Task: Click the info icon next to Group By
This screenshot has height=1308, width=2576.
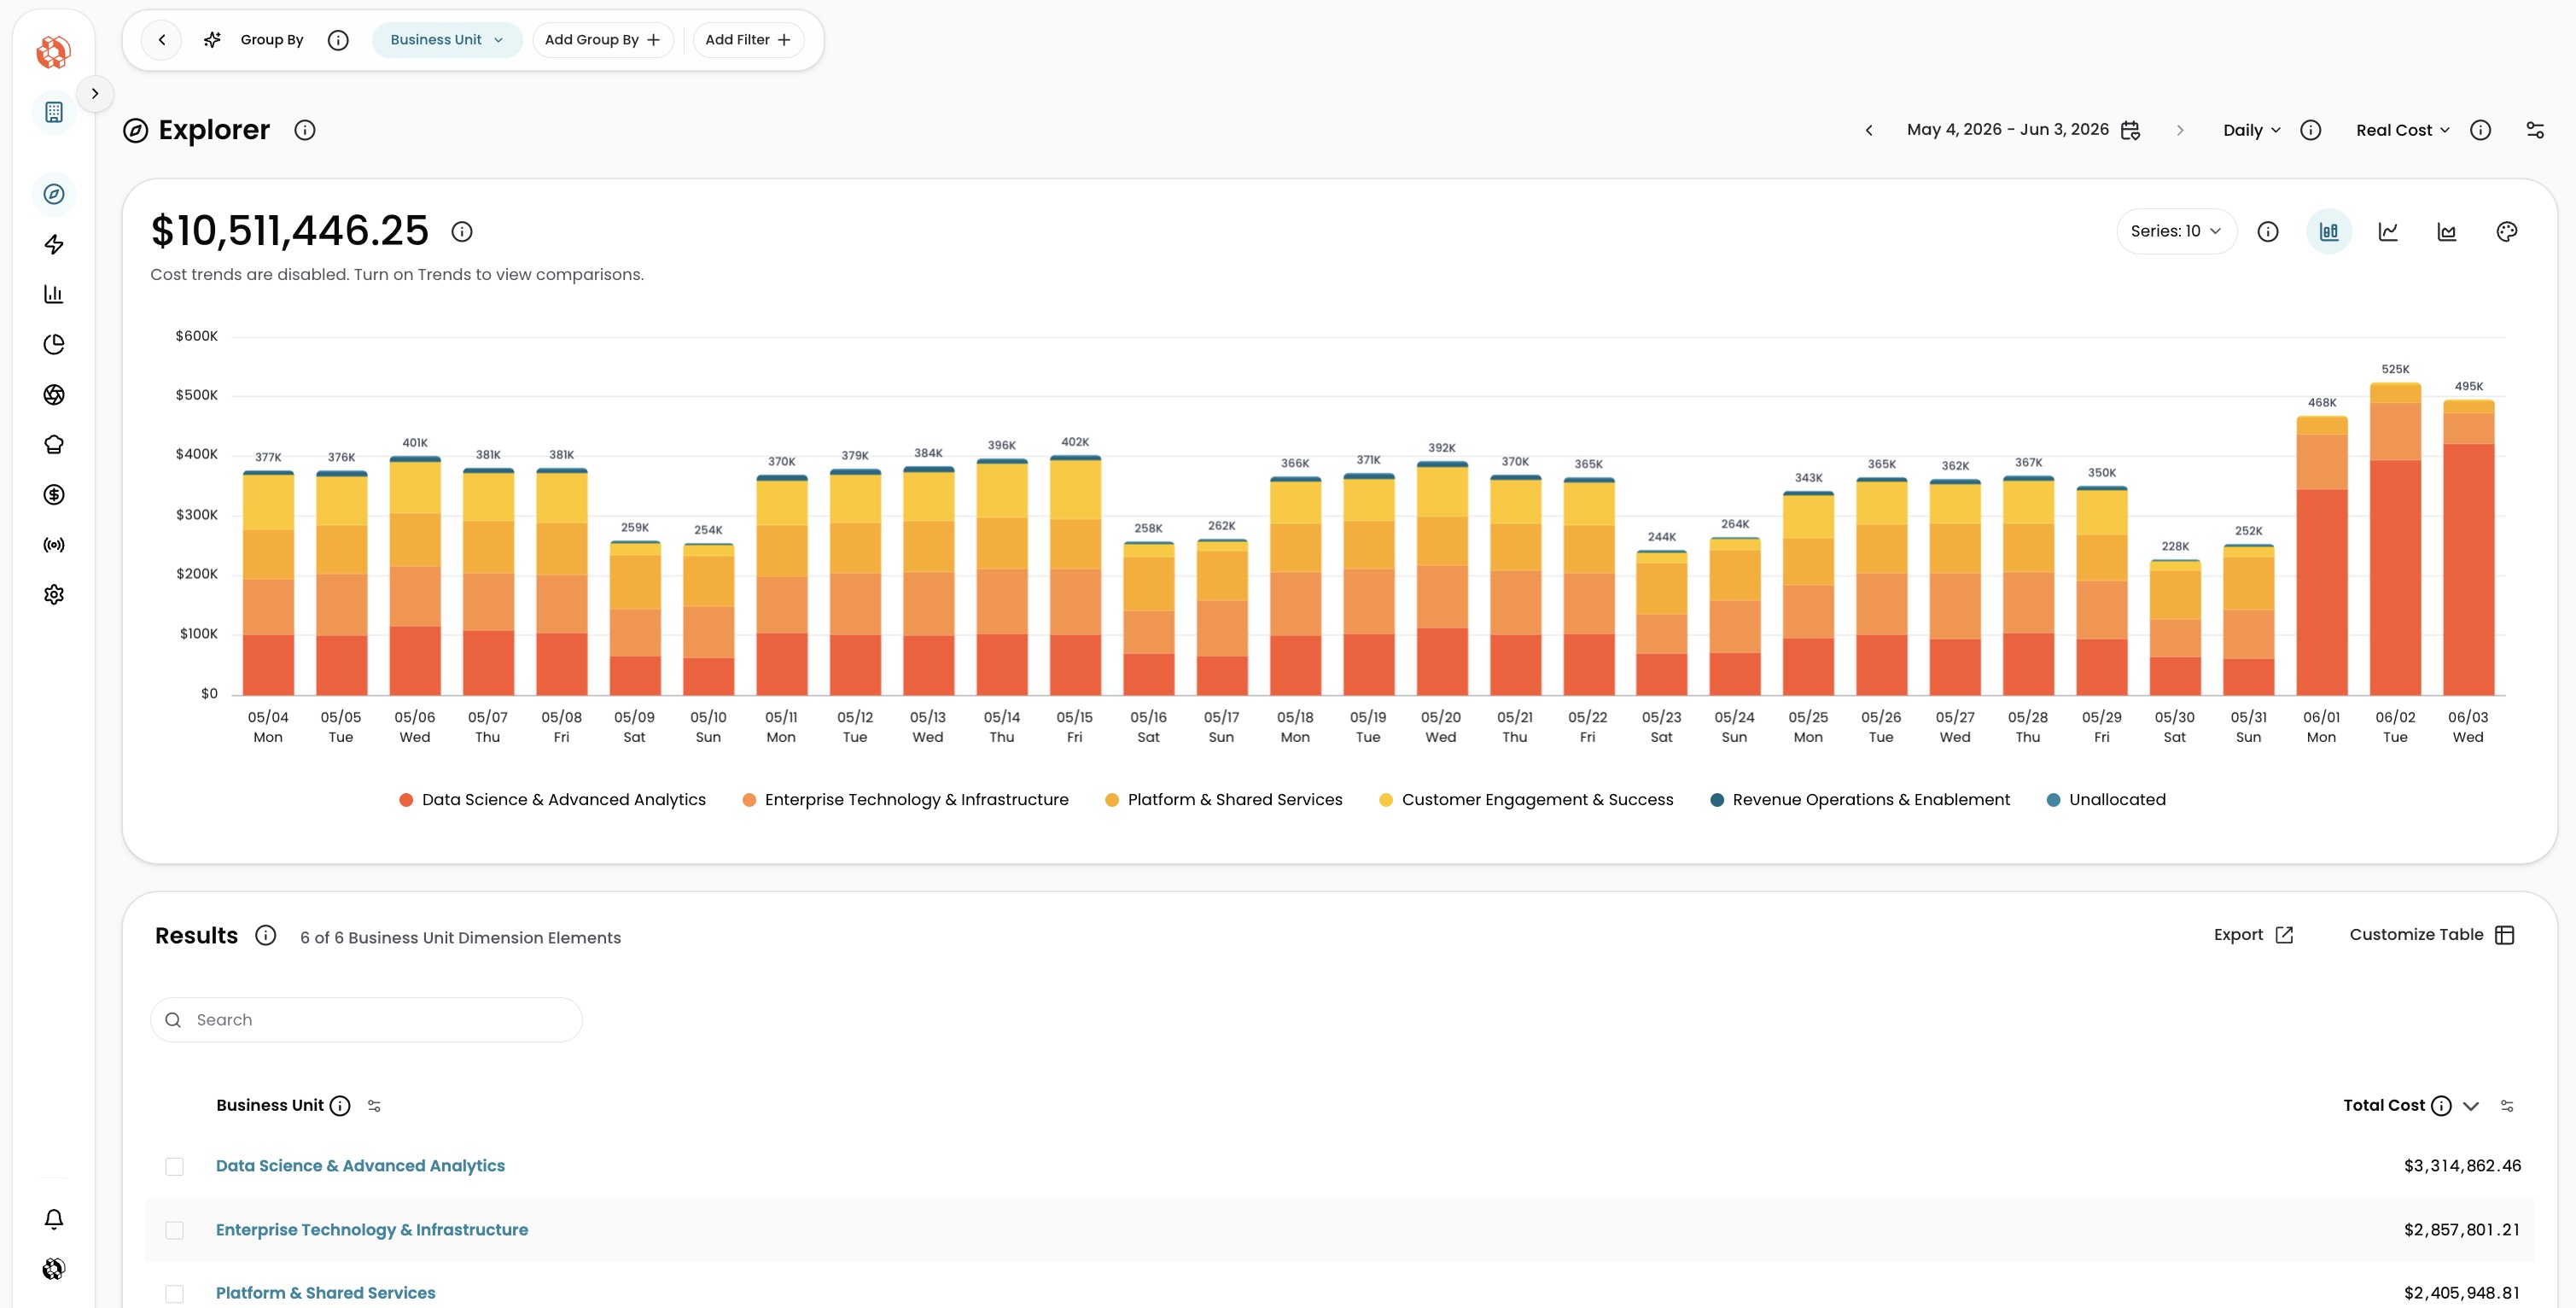Action: click(338, 40)
